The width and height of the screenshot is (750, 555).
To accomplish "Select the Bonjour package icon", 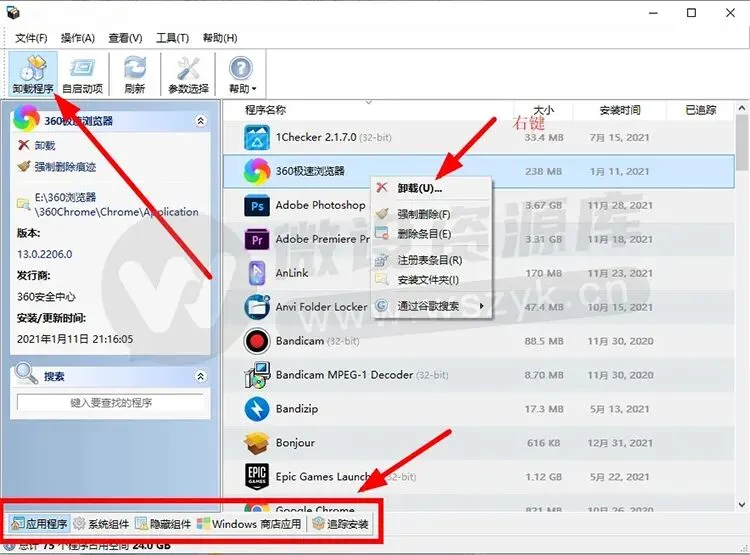I will coord(257,443).
